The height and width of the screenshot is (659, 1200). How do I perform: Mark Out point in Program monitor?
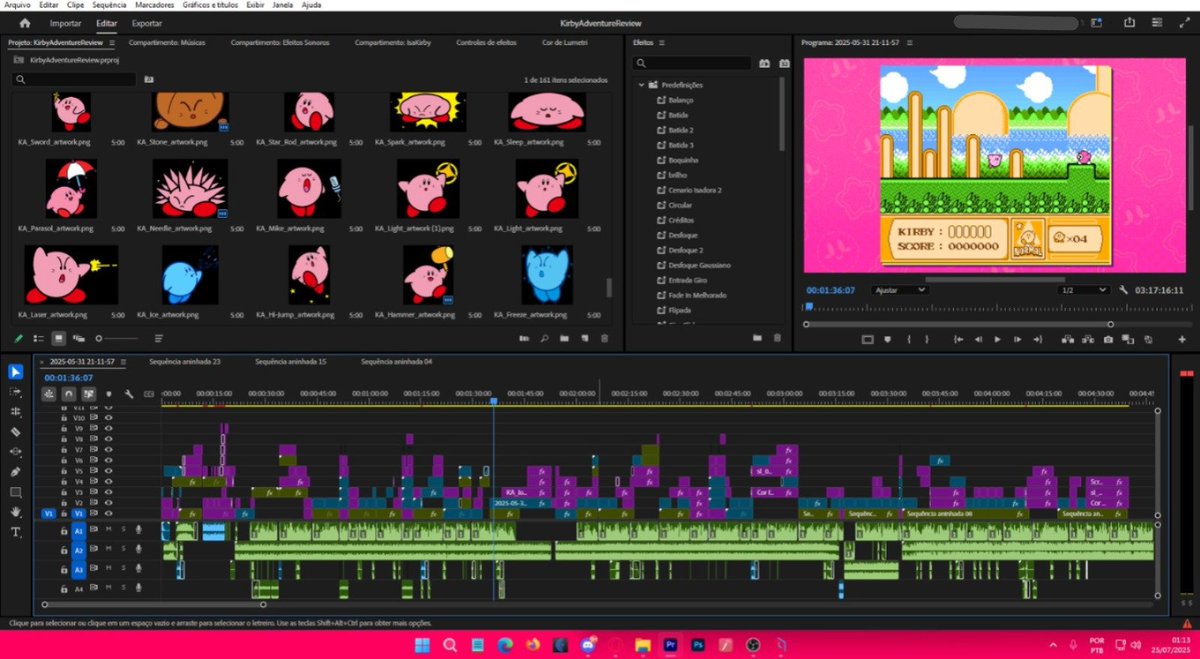927,339
